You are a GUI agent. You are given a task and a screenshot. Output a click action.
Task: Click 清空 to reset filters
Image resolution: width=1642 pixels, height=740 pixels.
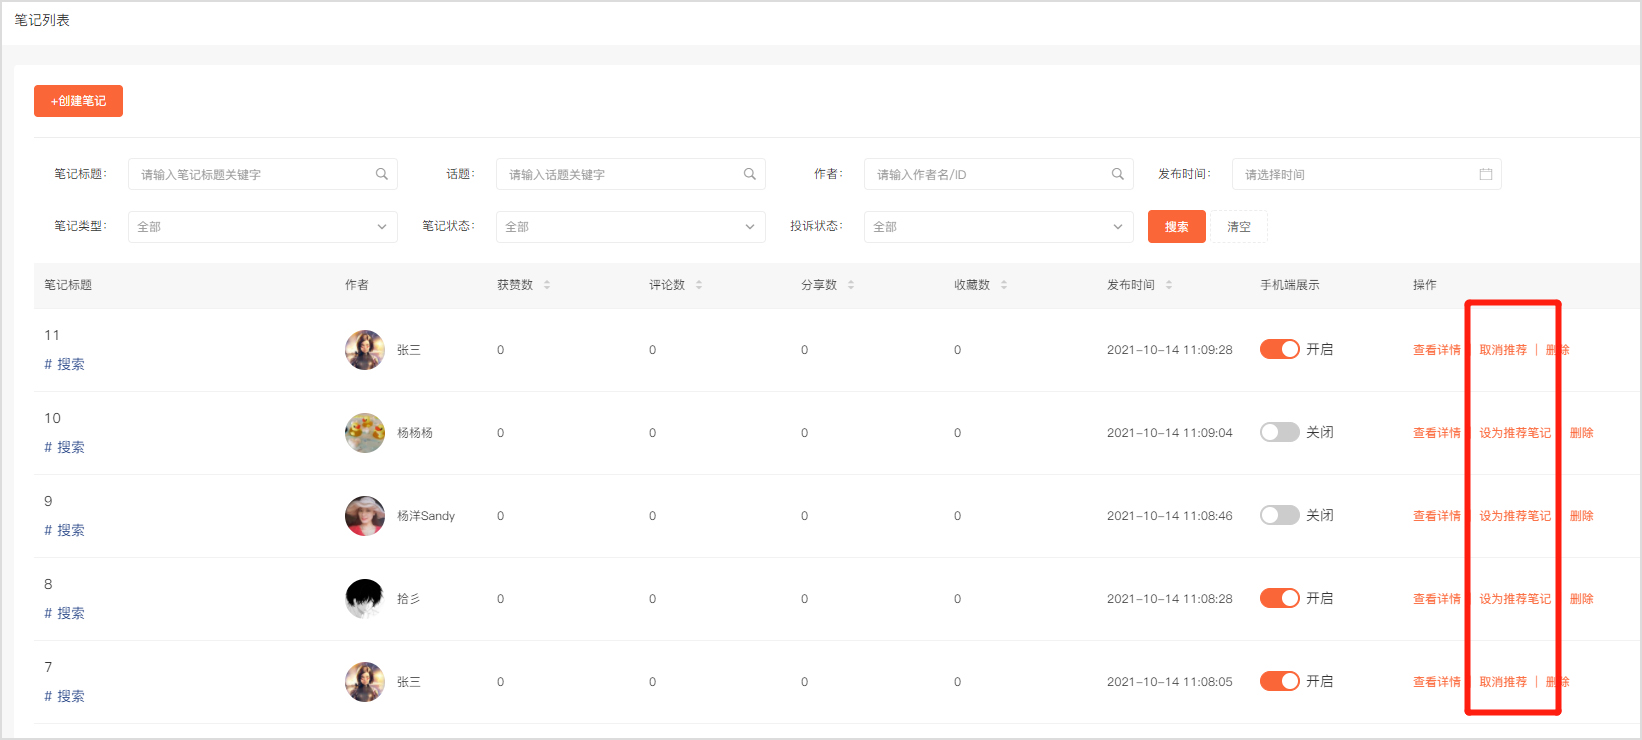(x=1239, y=227)
